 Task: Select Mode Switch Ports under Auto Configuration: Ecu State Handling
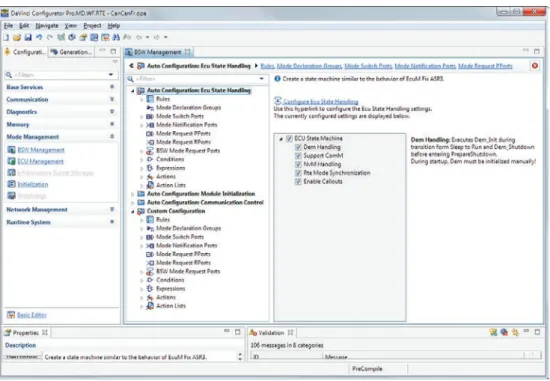(x=180, y=116)
